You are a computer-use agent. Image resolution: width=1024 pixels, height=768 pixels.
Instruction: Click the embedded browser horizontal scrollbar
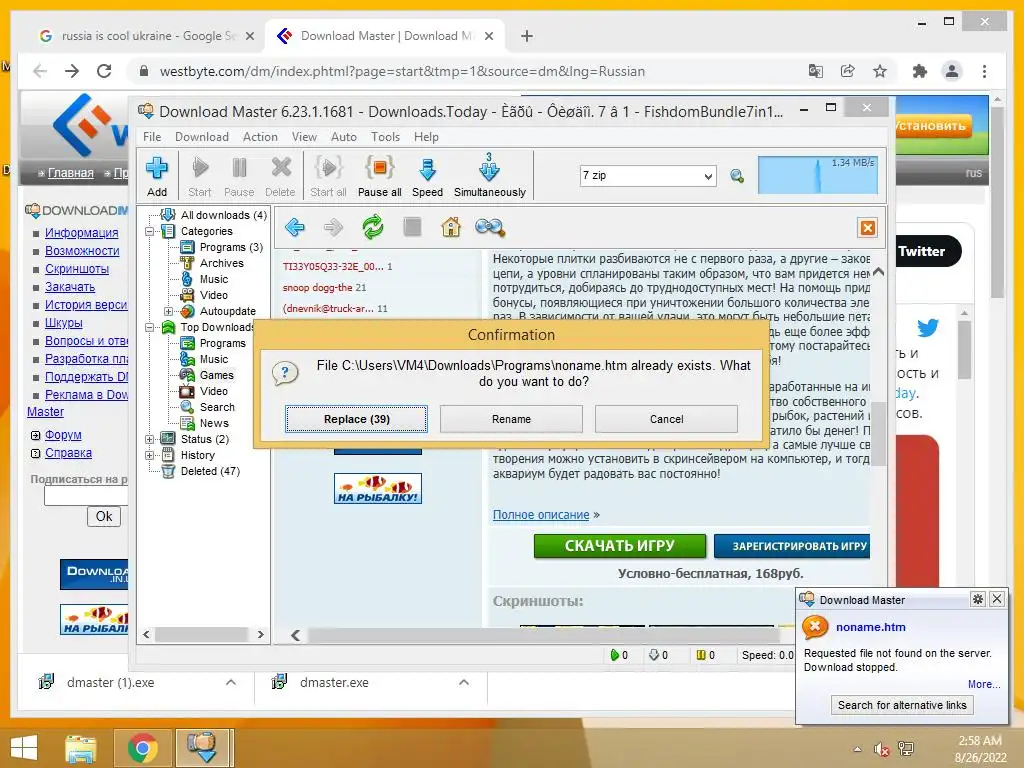[542, 635]
